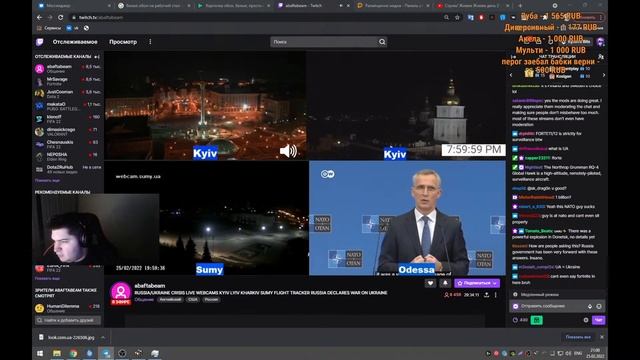Show previous gift leaderboard entry
The width and height of the screenshot is (640, 360).
(511, 75)
